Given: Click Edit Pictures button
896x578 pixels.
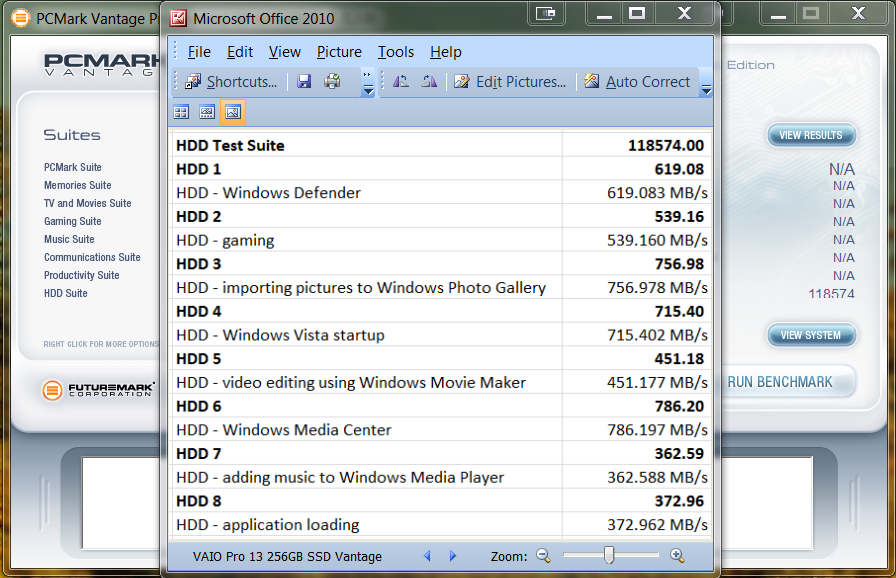Looking at the screenshot, I should tap(511, 82).
